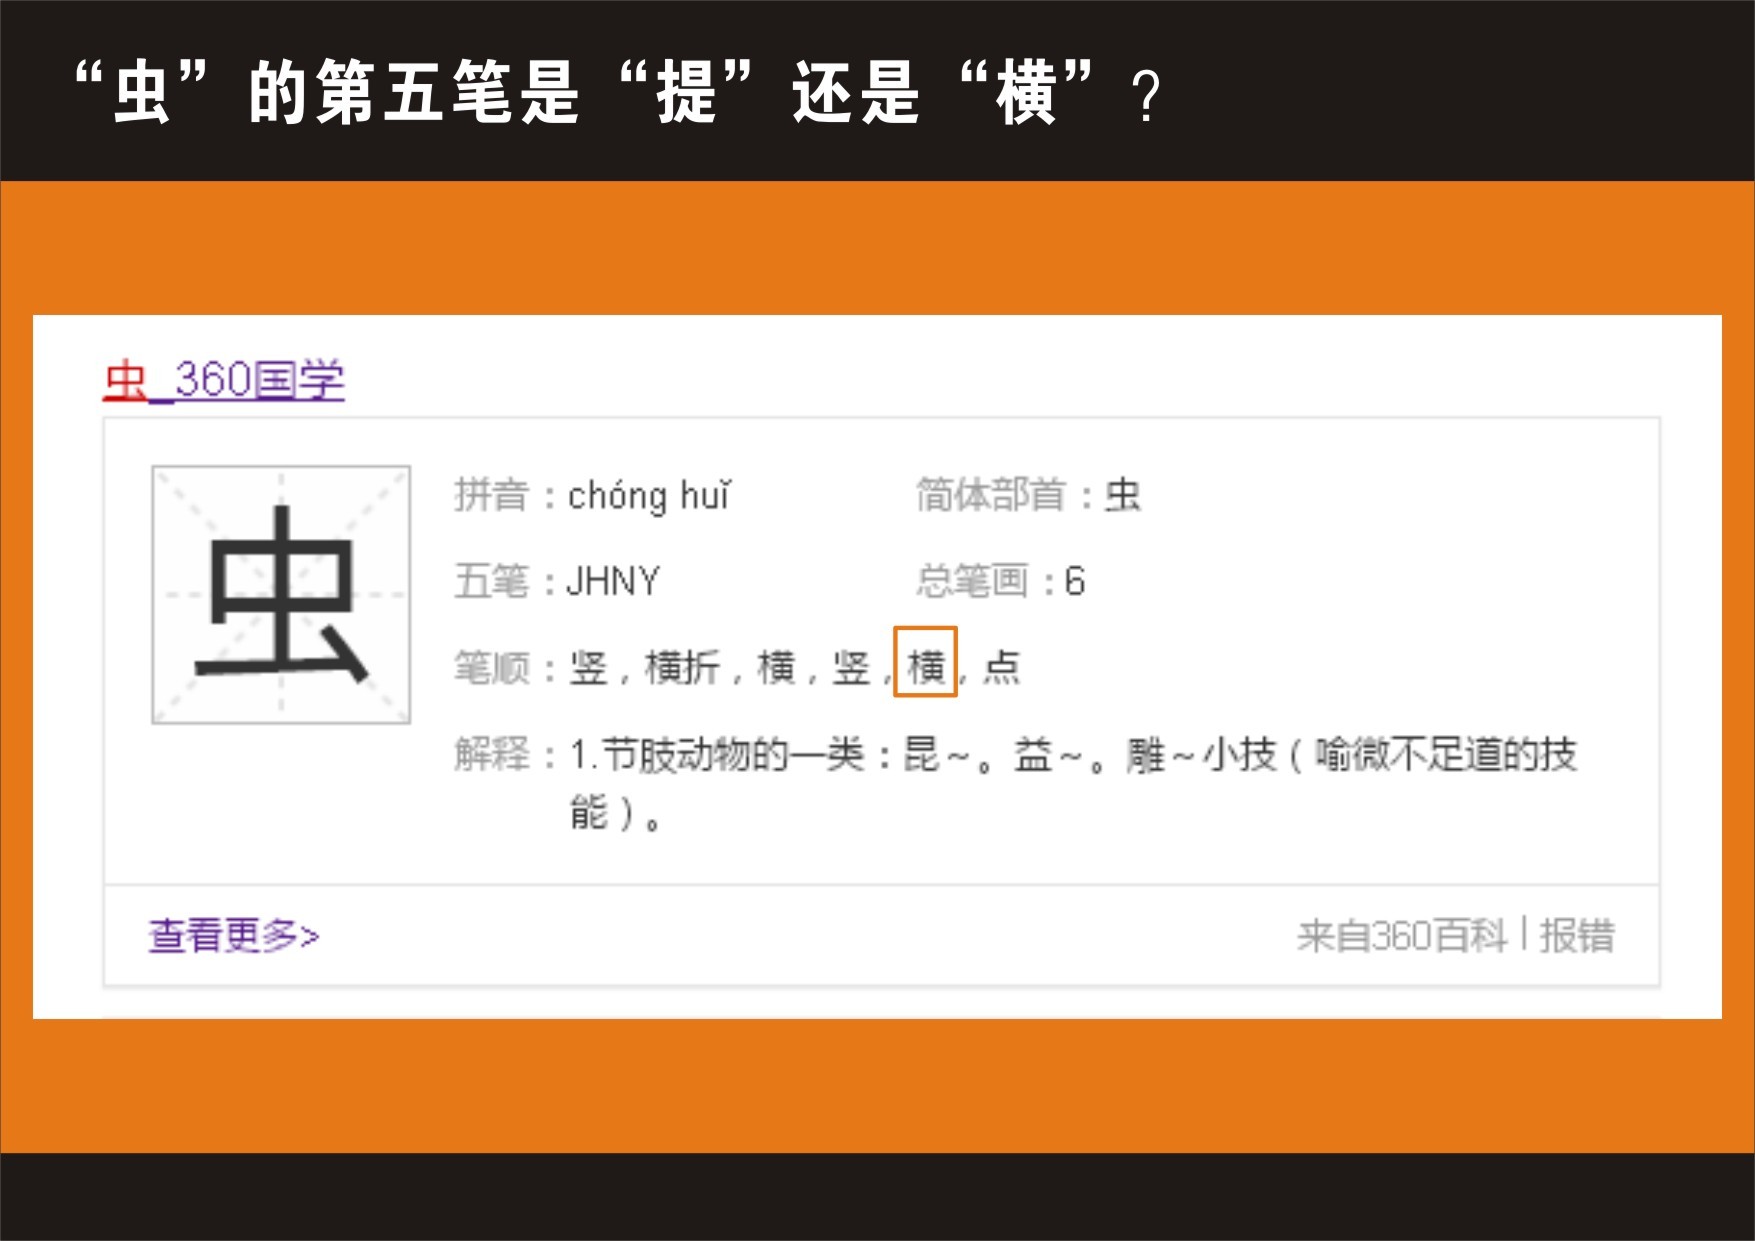The width and height of the screenshot is (1755, 1241).
Task: Open the "查看更多>" link
Action: tap(234, 936)
